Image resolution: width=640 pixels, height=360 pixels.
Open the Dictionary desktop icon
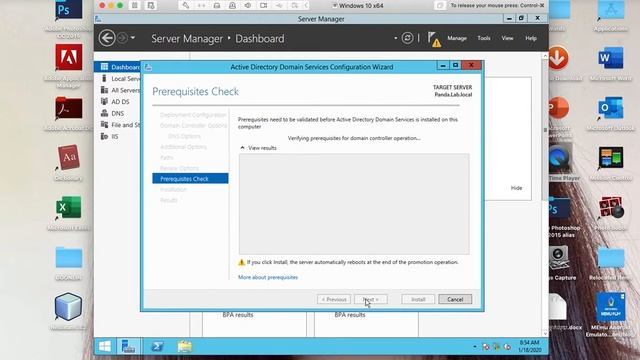tap(69, 158)
